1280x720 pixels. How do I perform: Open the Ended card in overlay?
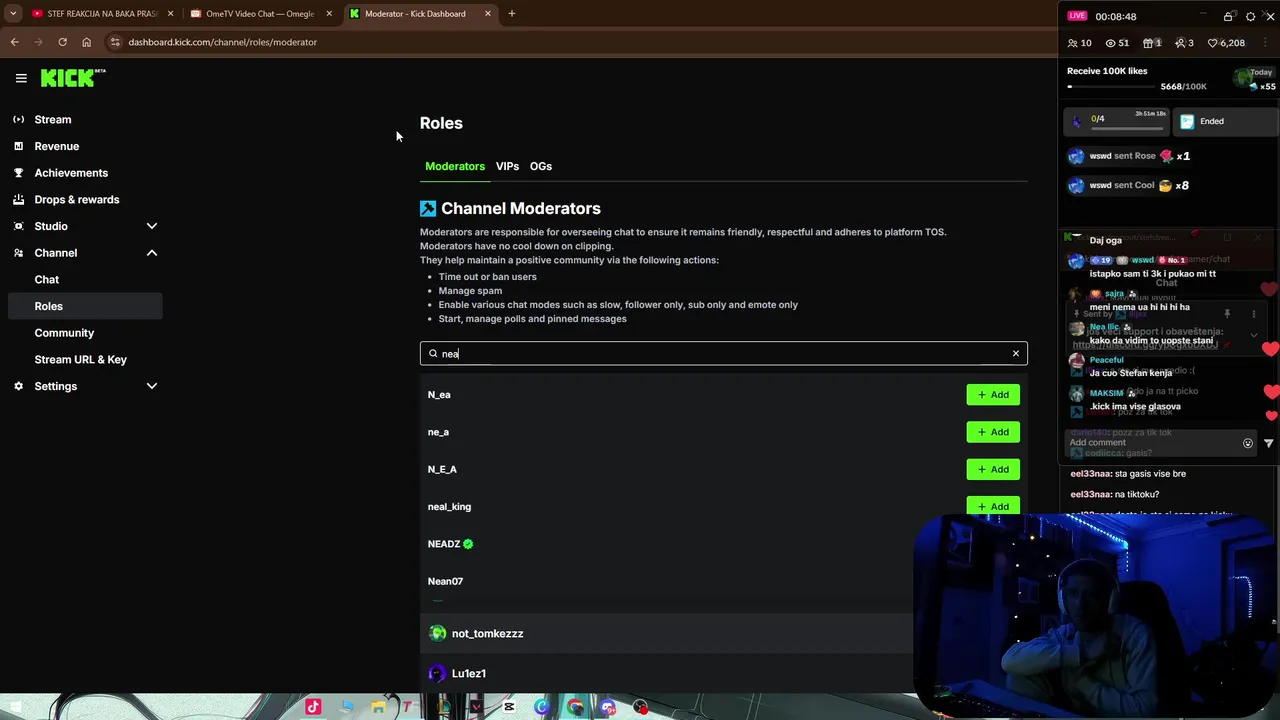coord(1225,122)
